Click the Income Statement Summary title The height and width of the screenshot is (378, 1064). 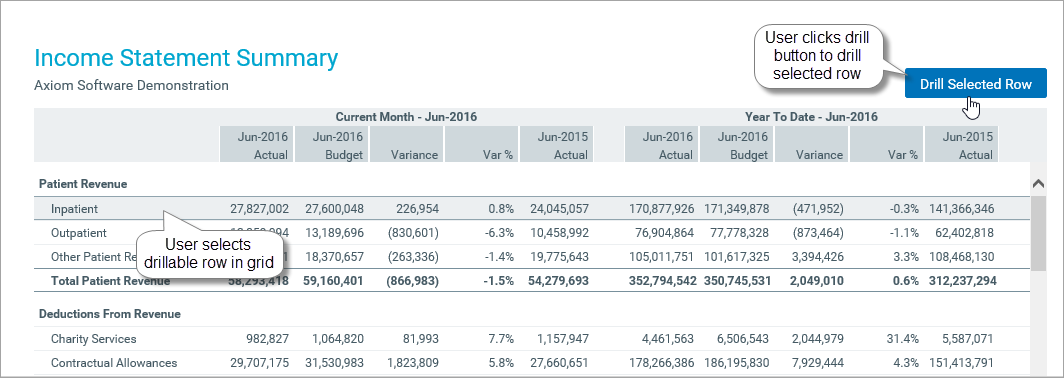coord(185,58)
